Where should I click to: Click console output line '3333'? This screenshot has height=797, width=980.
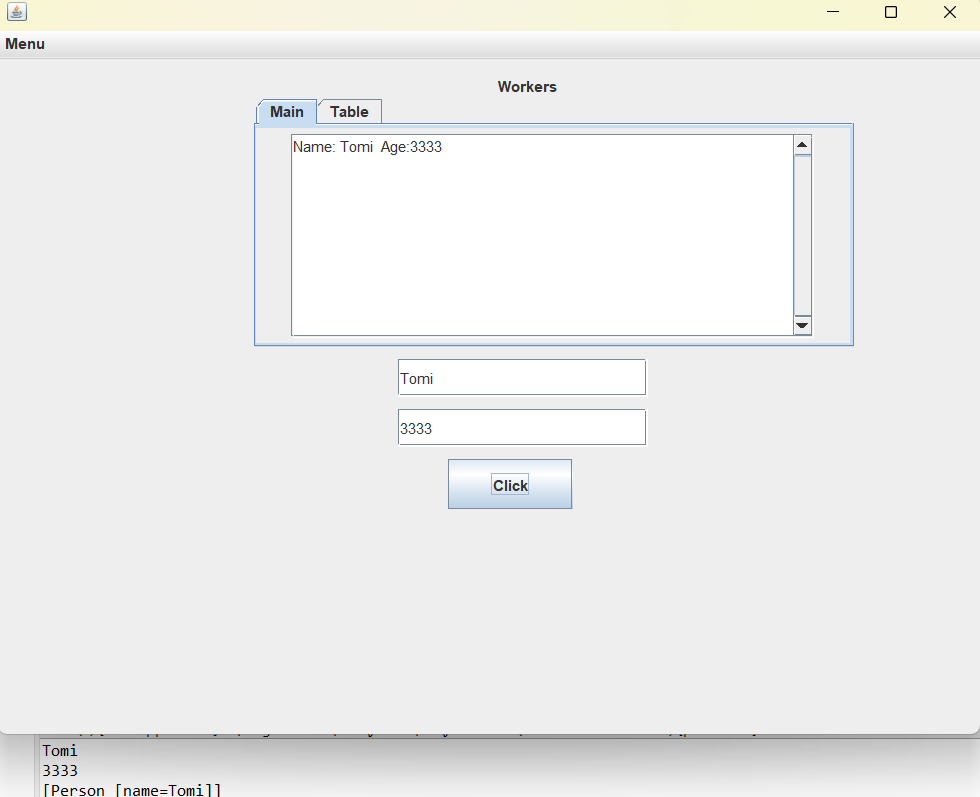click(60, 771)
